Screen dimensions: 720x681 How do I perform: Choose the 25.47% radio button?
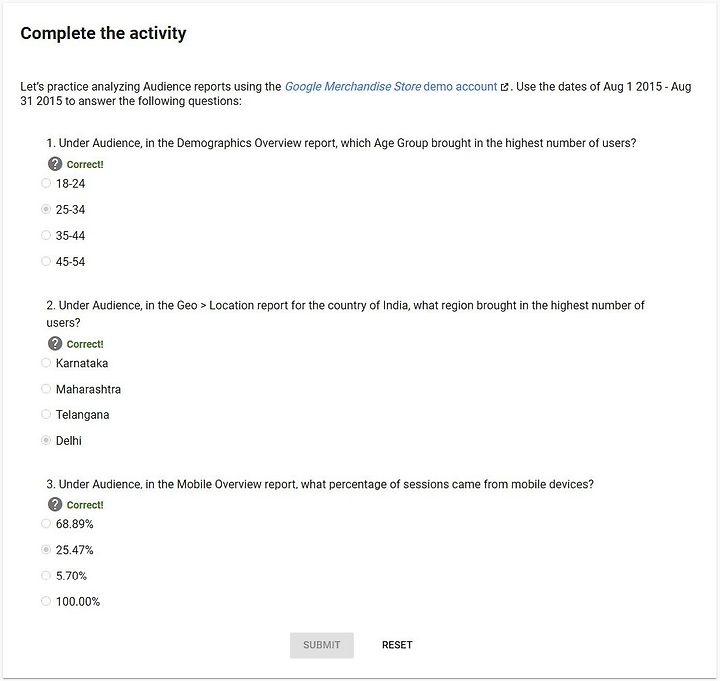[46, 550]
